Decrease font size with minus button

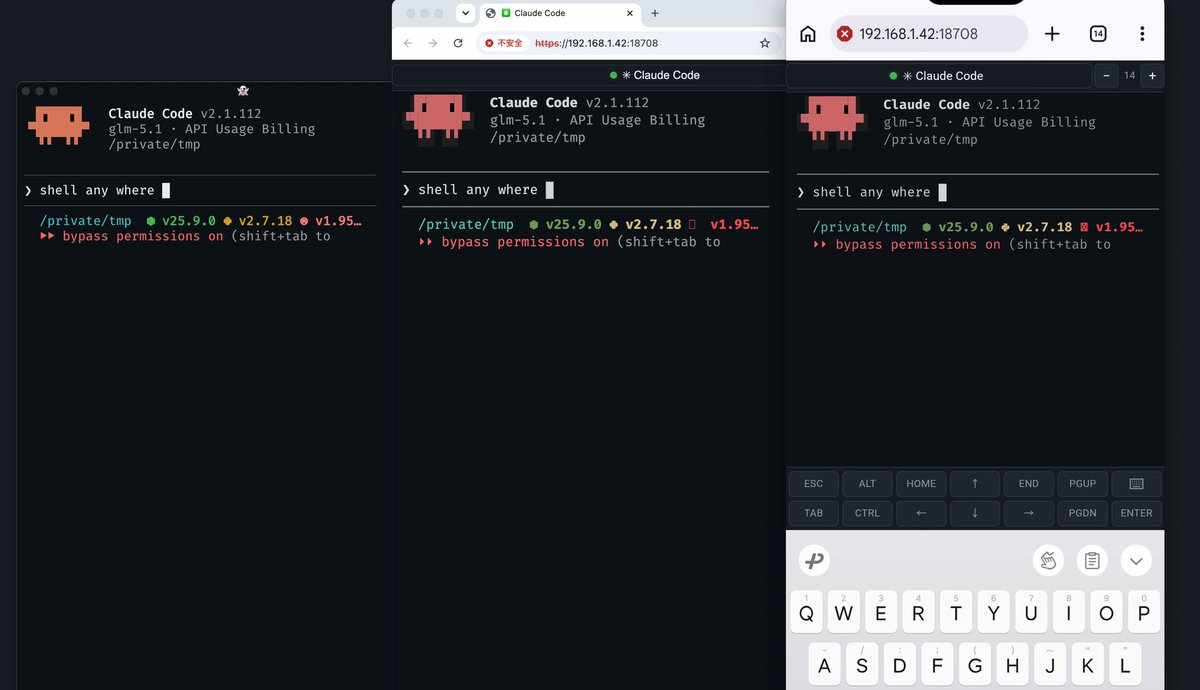click(x=1106, y=76)
